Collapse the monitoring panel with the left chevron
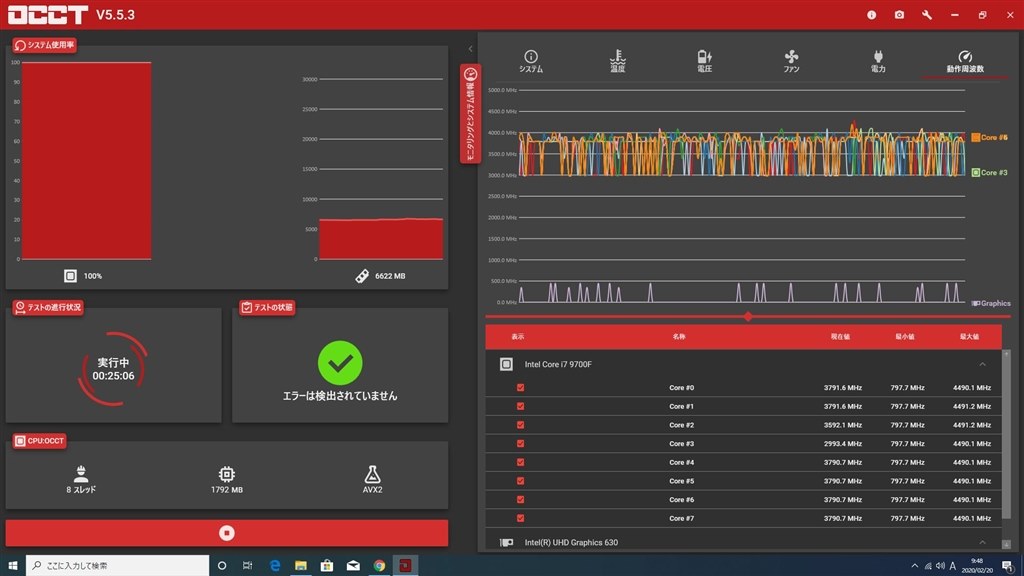The height and width of the screenshot is (576, 1024). click(470, 49)
